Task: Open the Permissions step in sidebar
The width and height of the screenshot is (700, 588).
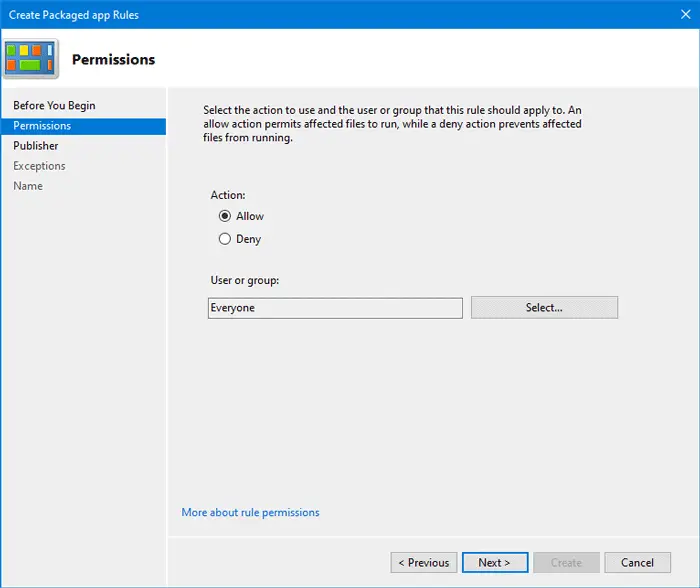Action: [x=83, y=126]
